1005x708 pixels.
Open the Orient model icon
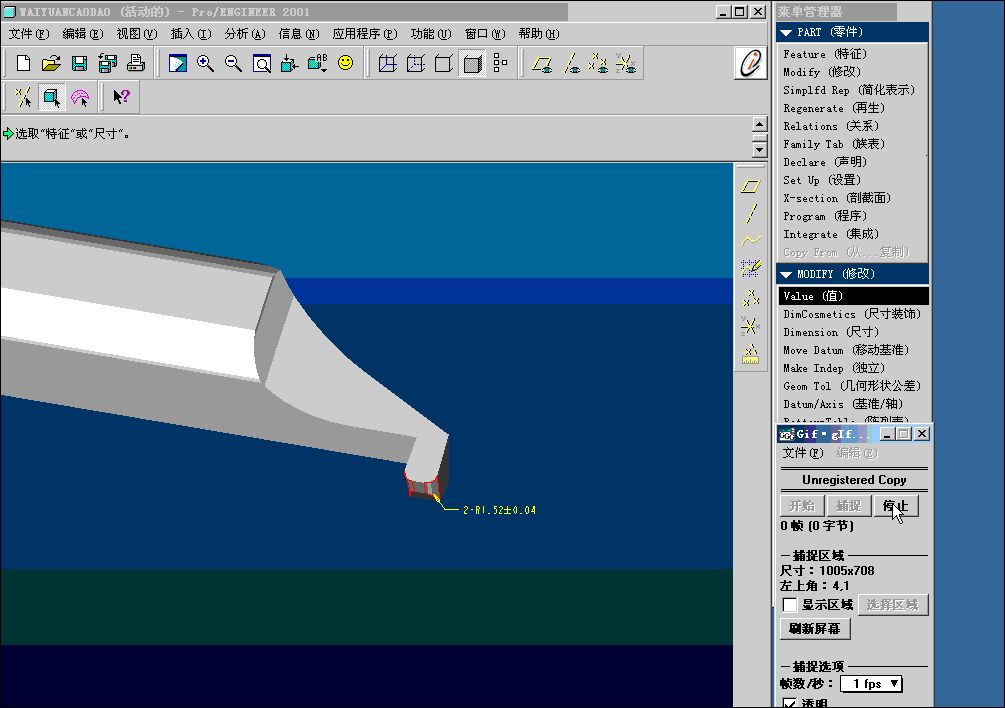[x=290, y=63]
